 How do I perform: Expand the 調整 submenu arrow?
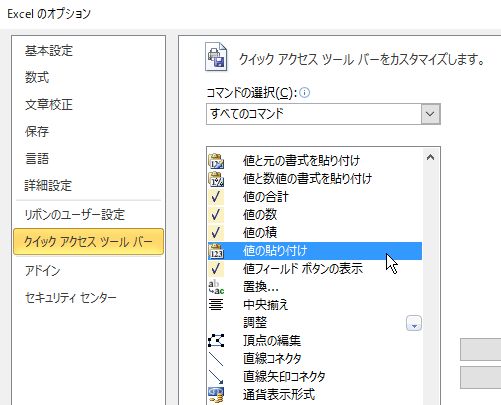tap(414, 323)
